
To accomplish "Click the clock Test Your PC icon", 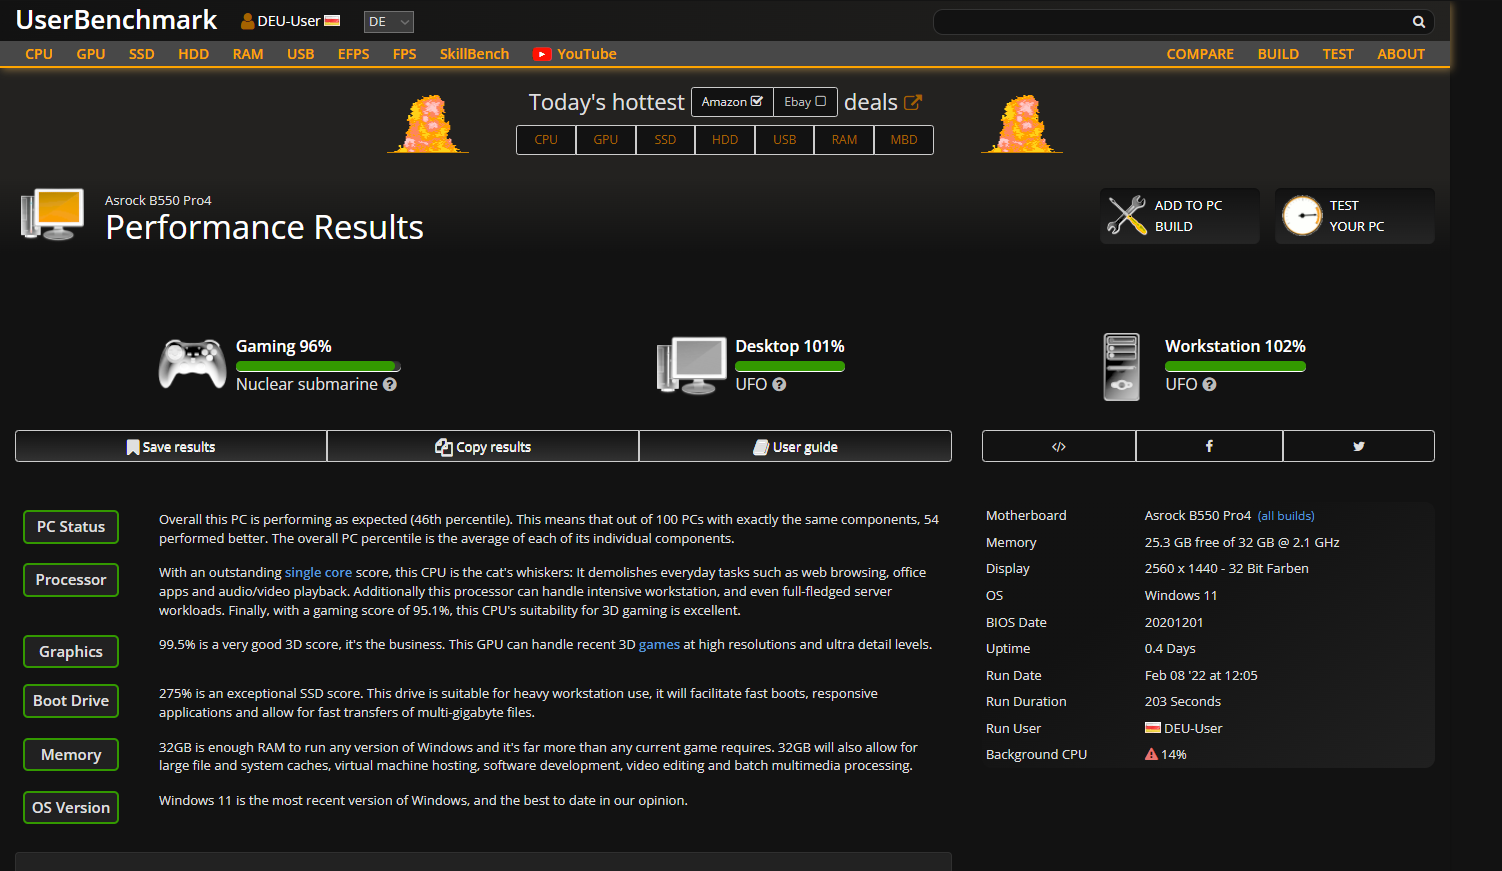I will (1302, 215).
